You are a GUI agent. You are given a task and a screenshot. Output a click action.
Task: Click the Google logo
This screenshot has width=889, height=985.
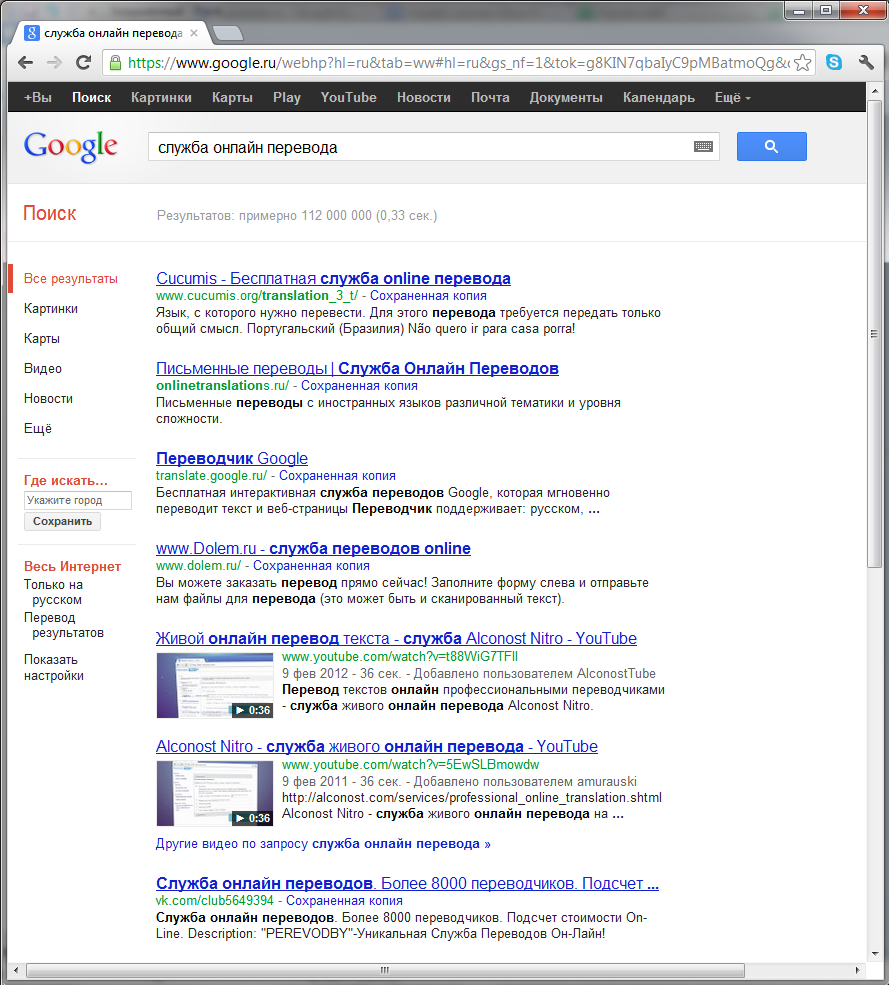pyautogui.click(x=70, y=147)
